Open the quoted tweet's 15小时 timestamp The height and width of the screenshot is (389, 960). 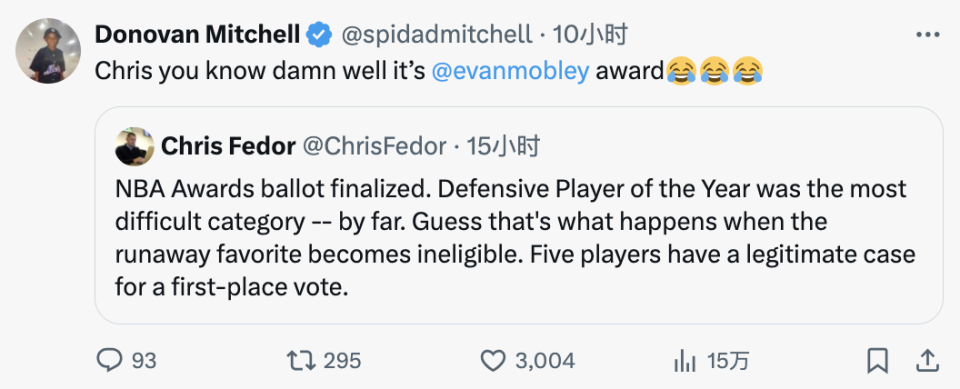coord(503,146)
